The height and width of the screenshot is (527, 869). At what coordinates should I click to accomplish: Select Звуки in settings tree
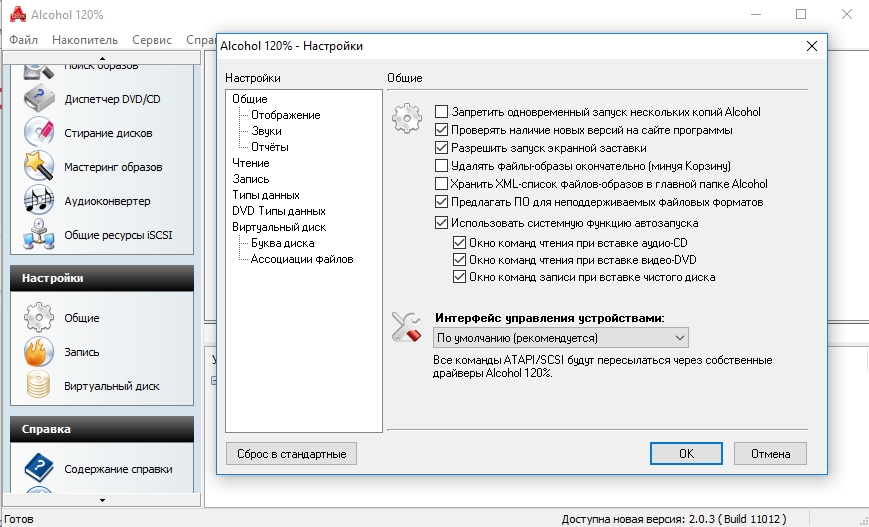pos(266,131)
